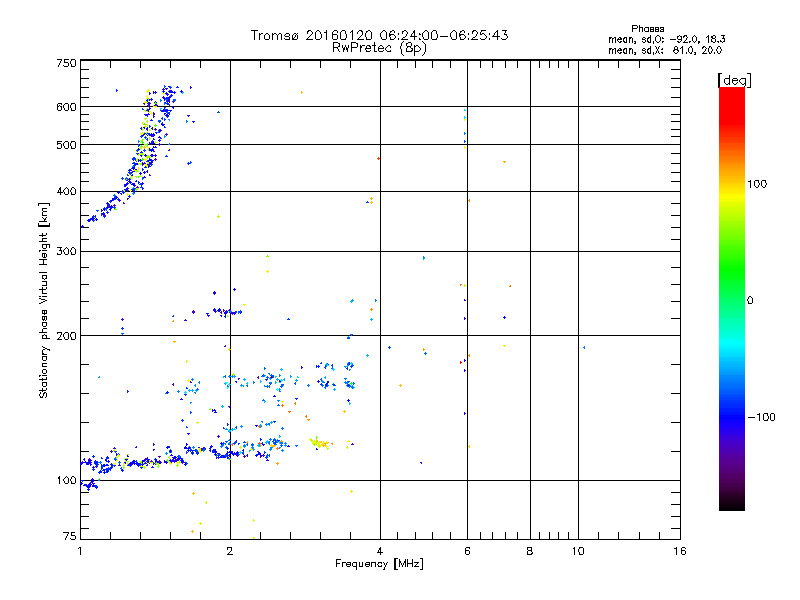Click the '500' y-axis tick label
Viewport: 800px width, 600px height.
(66, 145)
